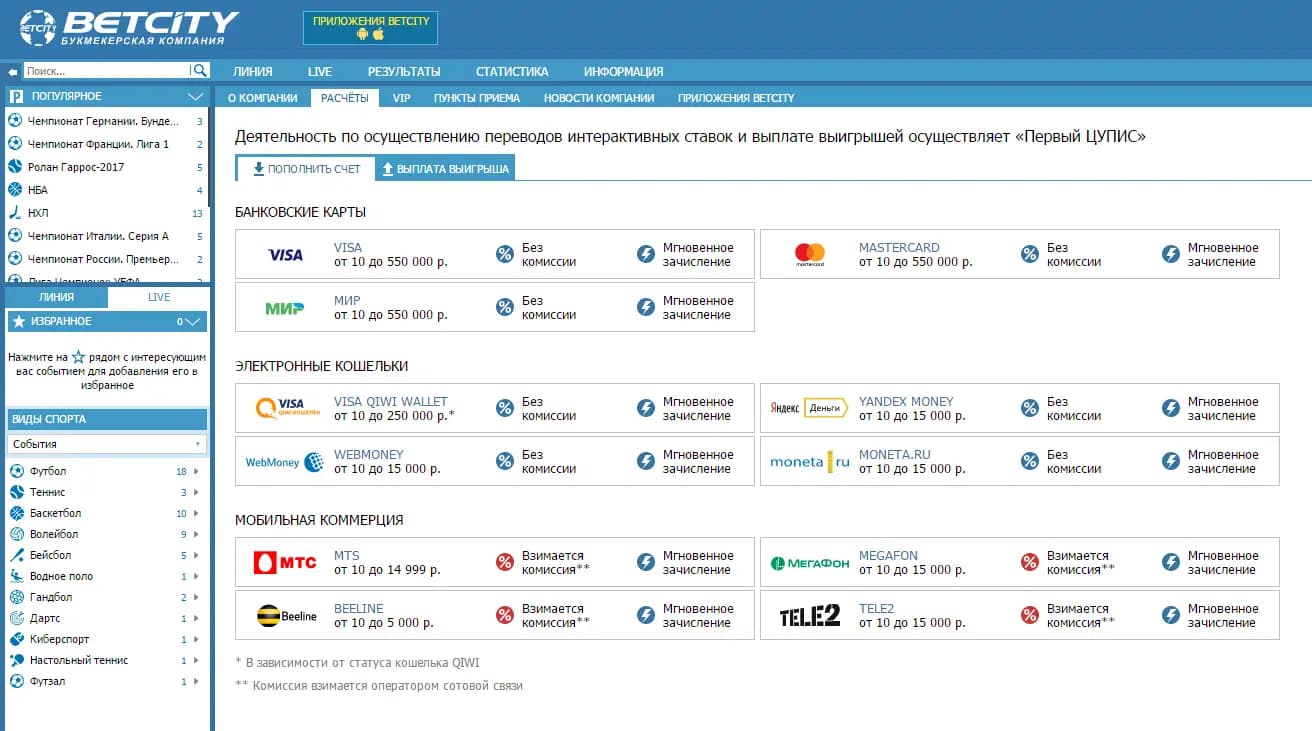
Task: Click the VISA QIWI WALLET payment name
Action: pos(391,402)
